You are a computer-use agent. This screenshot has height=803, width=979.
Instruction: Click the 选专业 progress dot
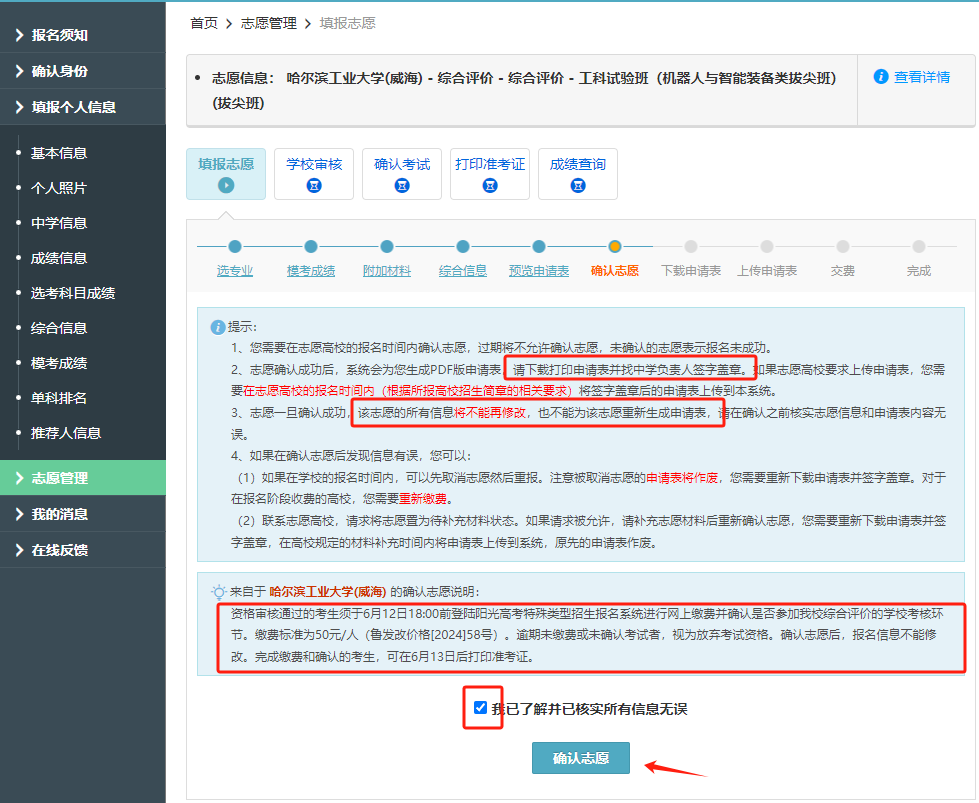(235, 247)
